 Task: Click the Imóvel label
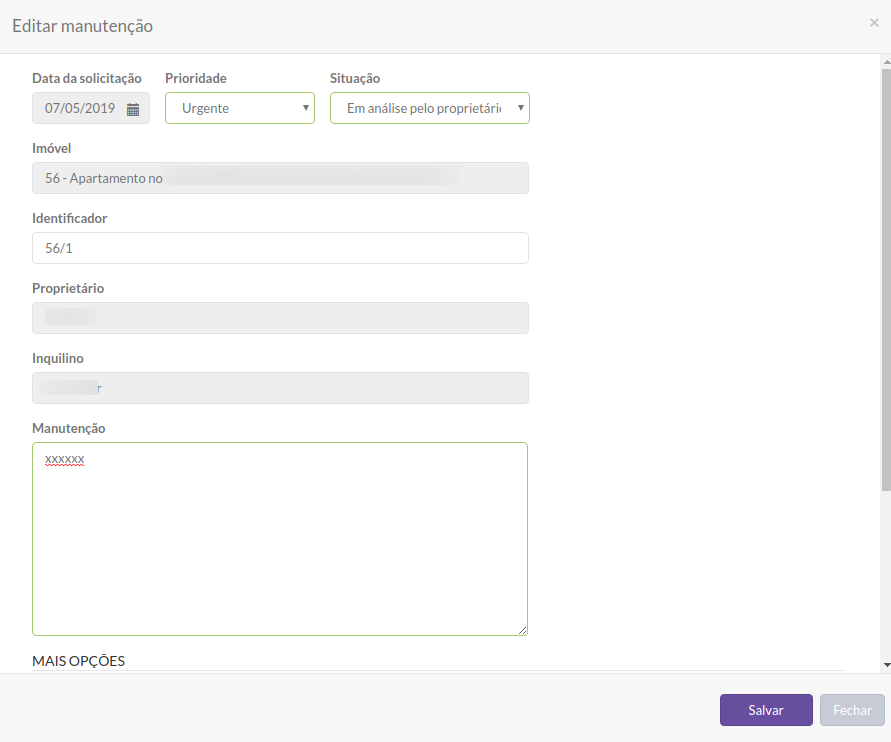tap(52, 148)
